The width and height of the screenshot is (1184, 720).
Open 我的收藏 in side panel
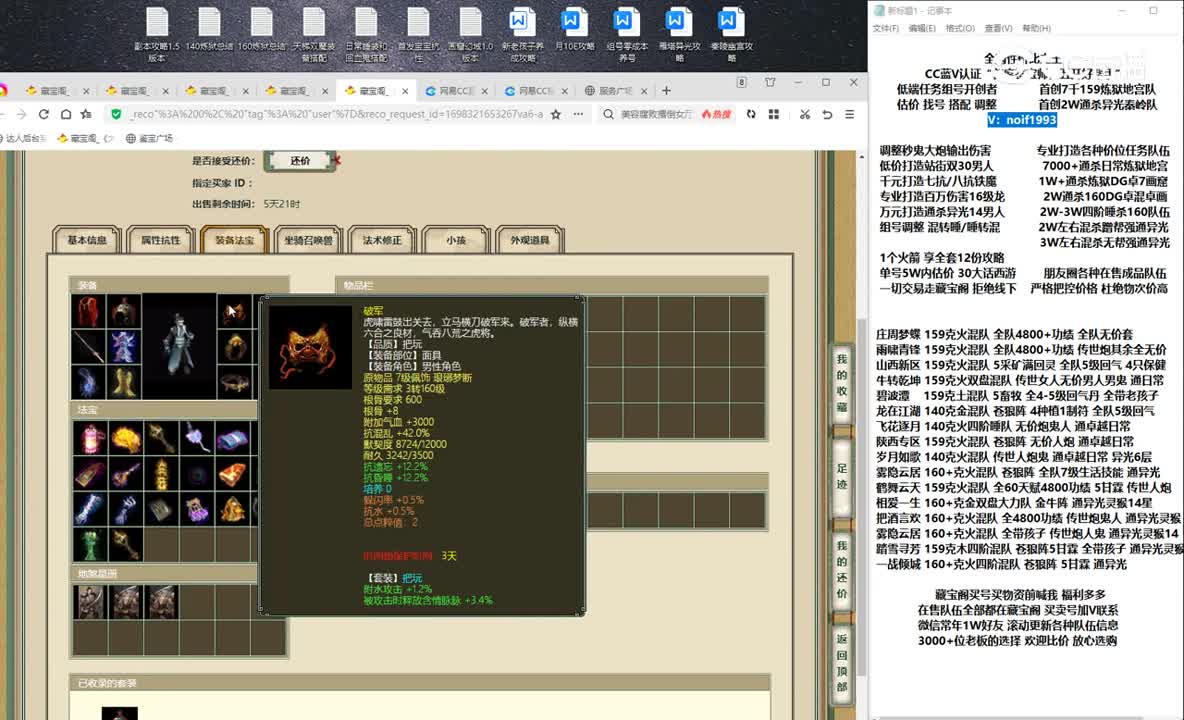pos(842,383)
